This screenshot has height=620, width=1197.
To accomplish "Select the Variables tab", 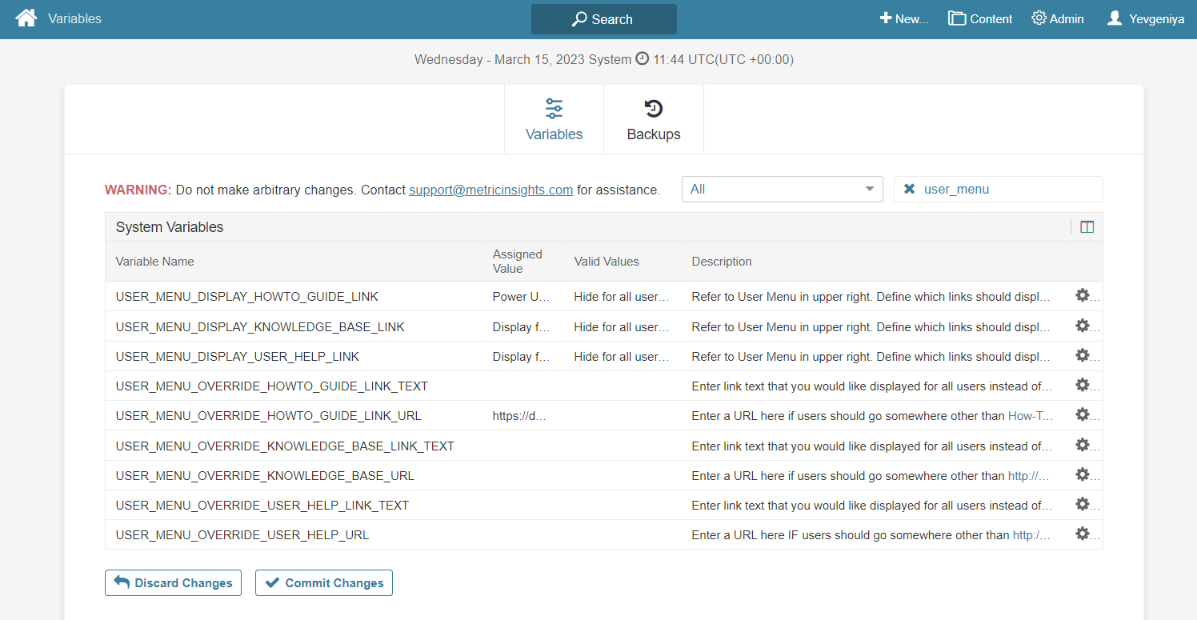I will tap(554, 120).
